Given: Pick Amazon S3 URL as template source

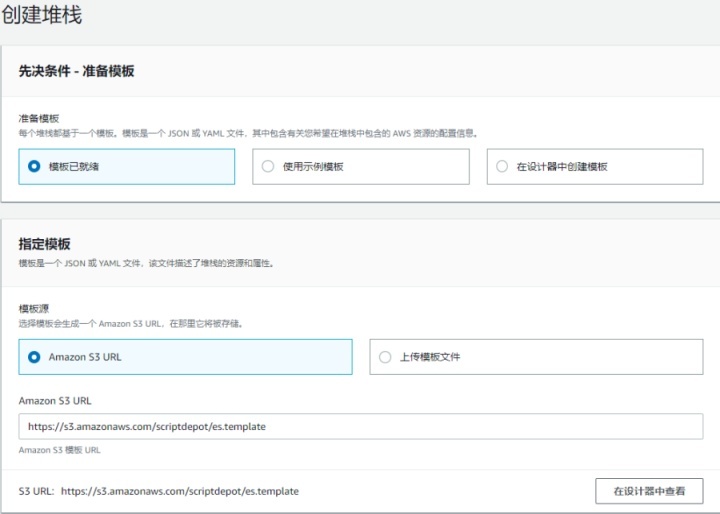Looking at the screenshot, I should pyautogui.click(x=186, y=357).
